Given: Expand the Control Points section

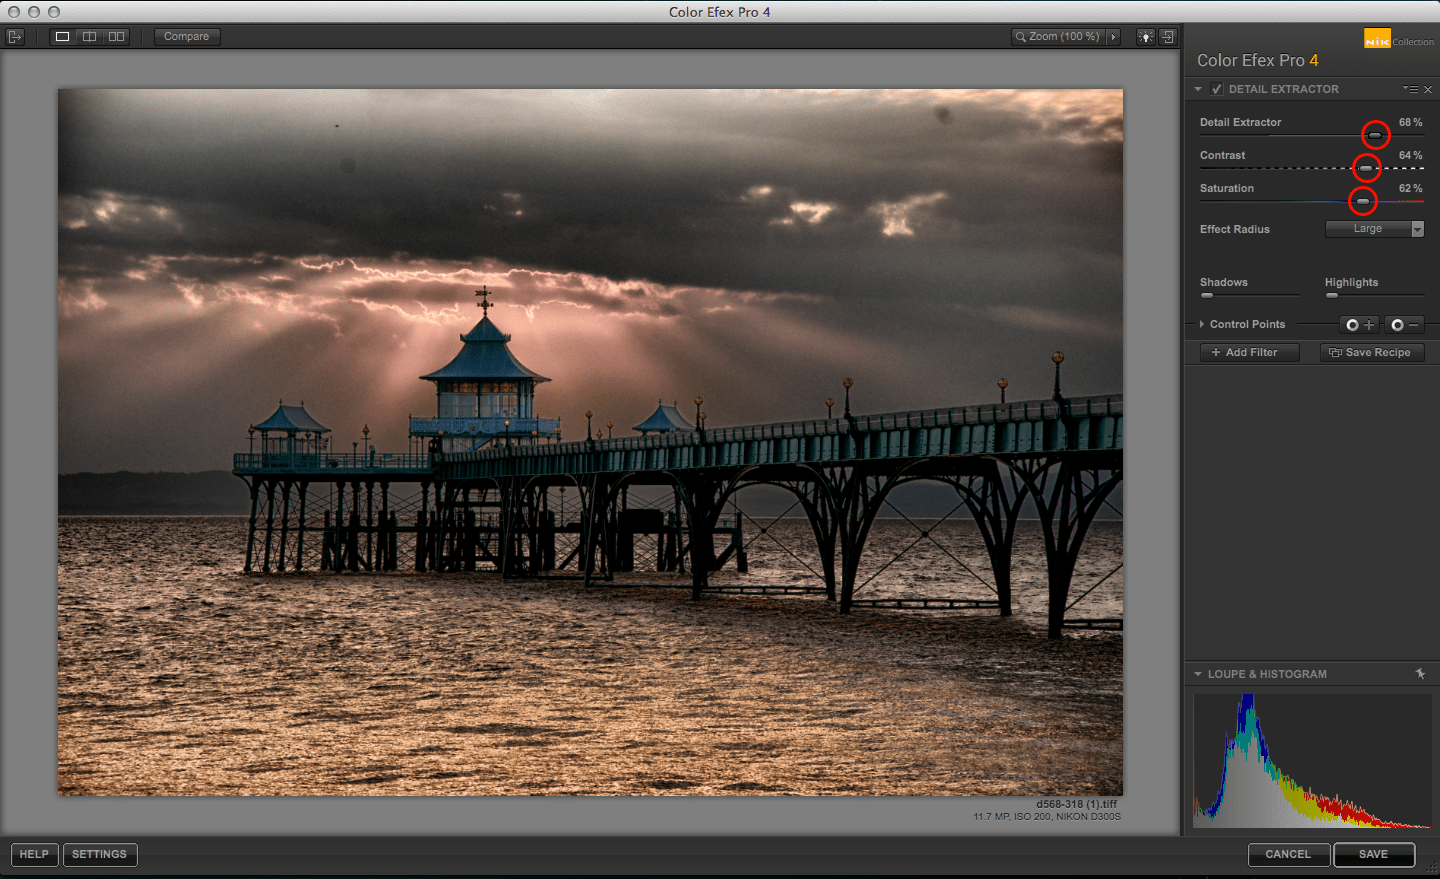Looking at the screenshot, I should point(1202,324).
